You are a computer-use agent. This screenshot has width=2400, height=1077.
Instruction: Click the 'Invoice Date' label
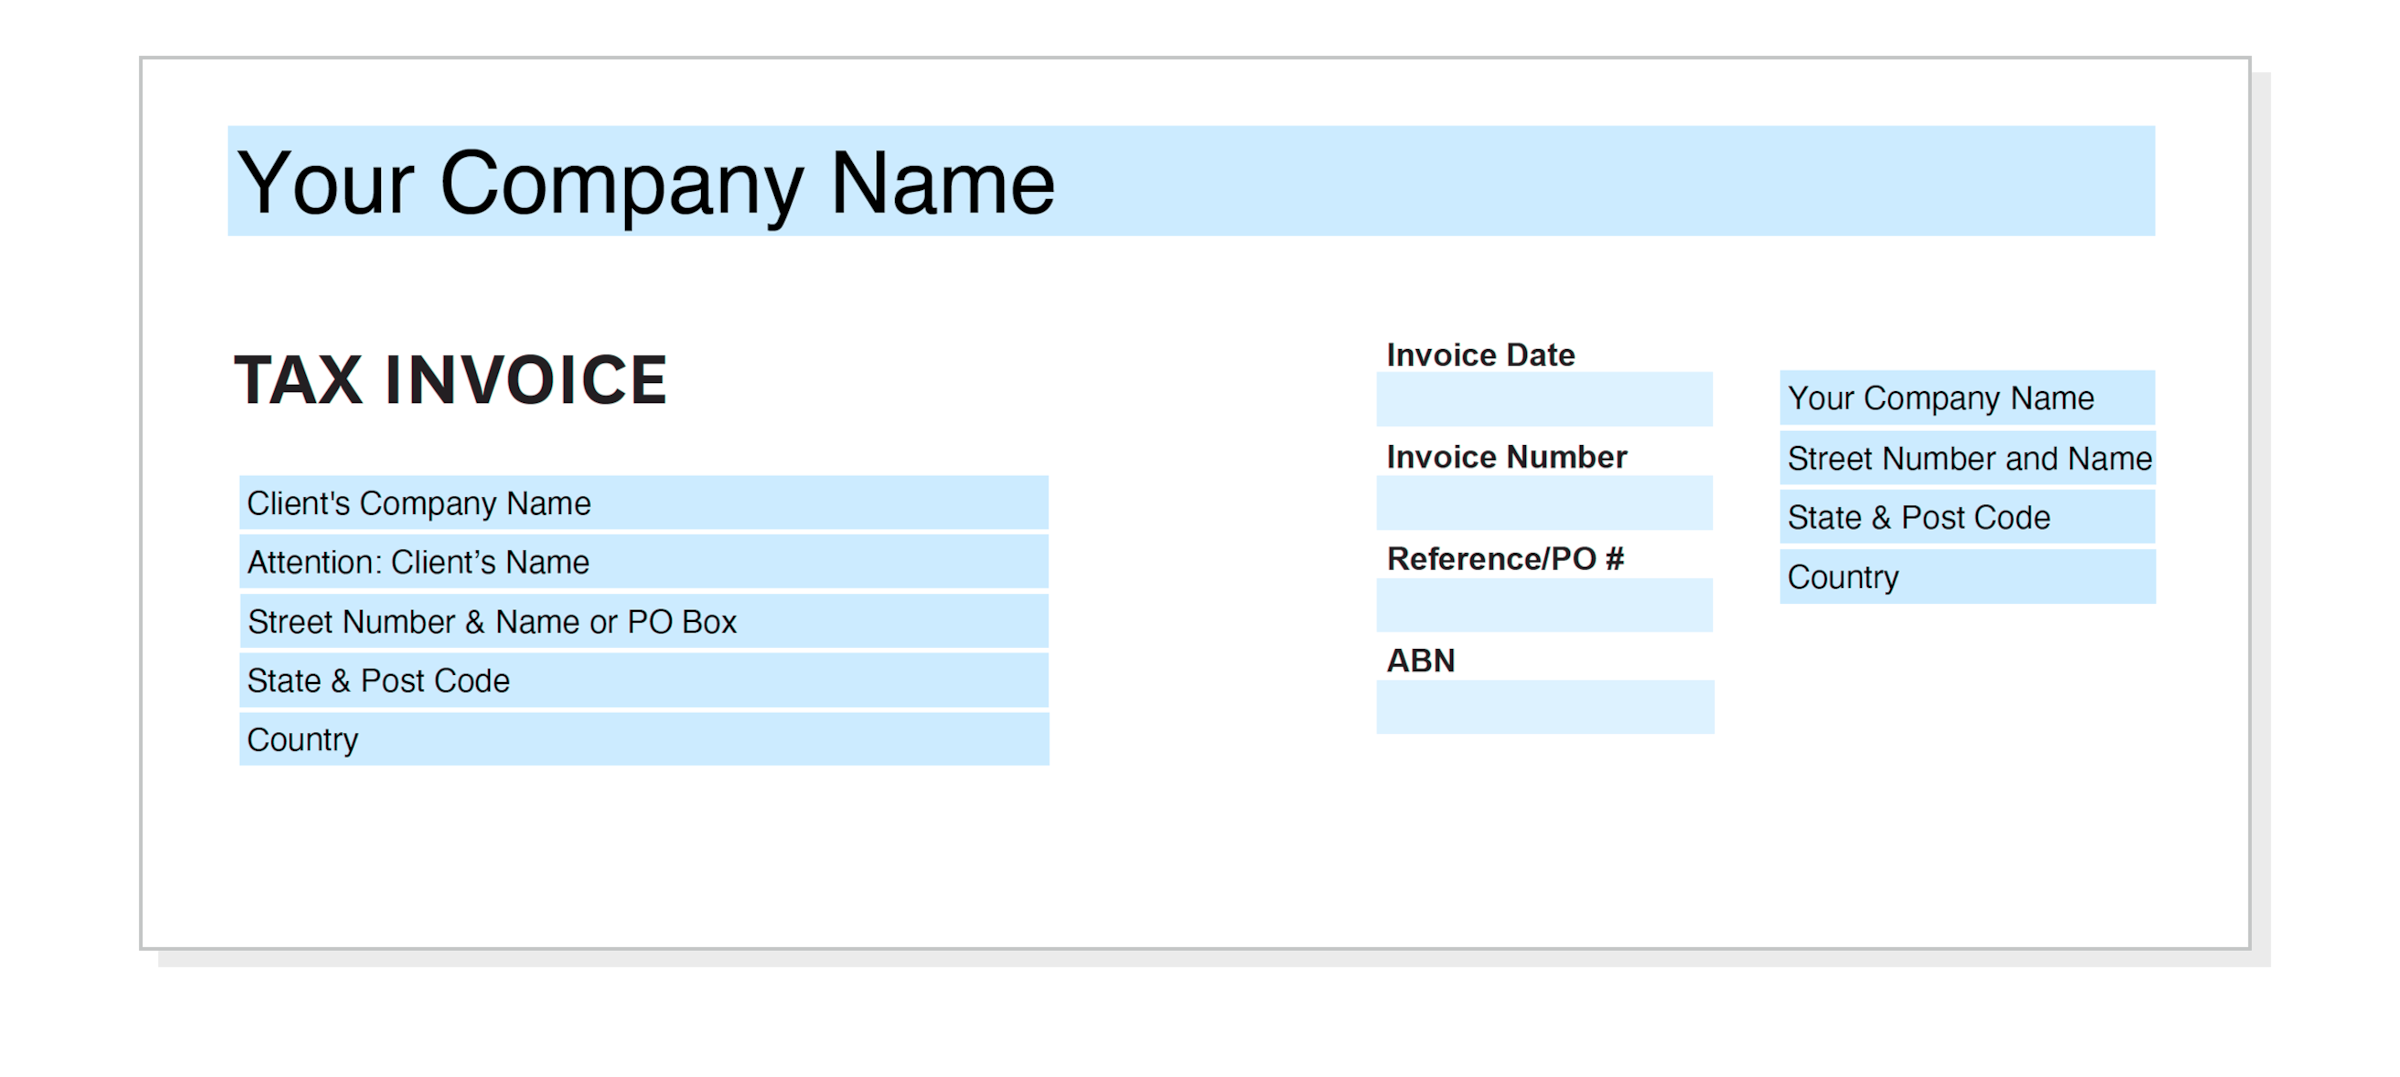tap(1480, 355)
